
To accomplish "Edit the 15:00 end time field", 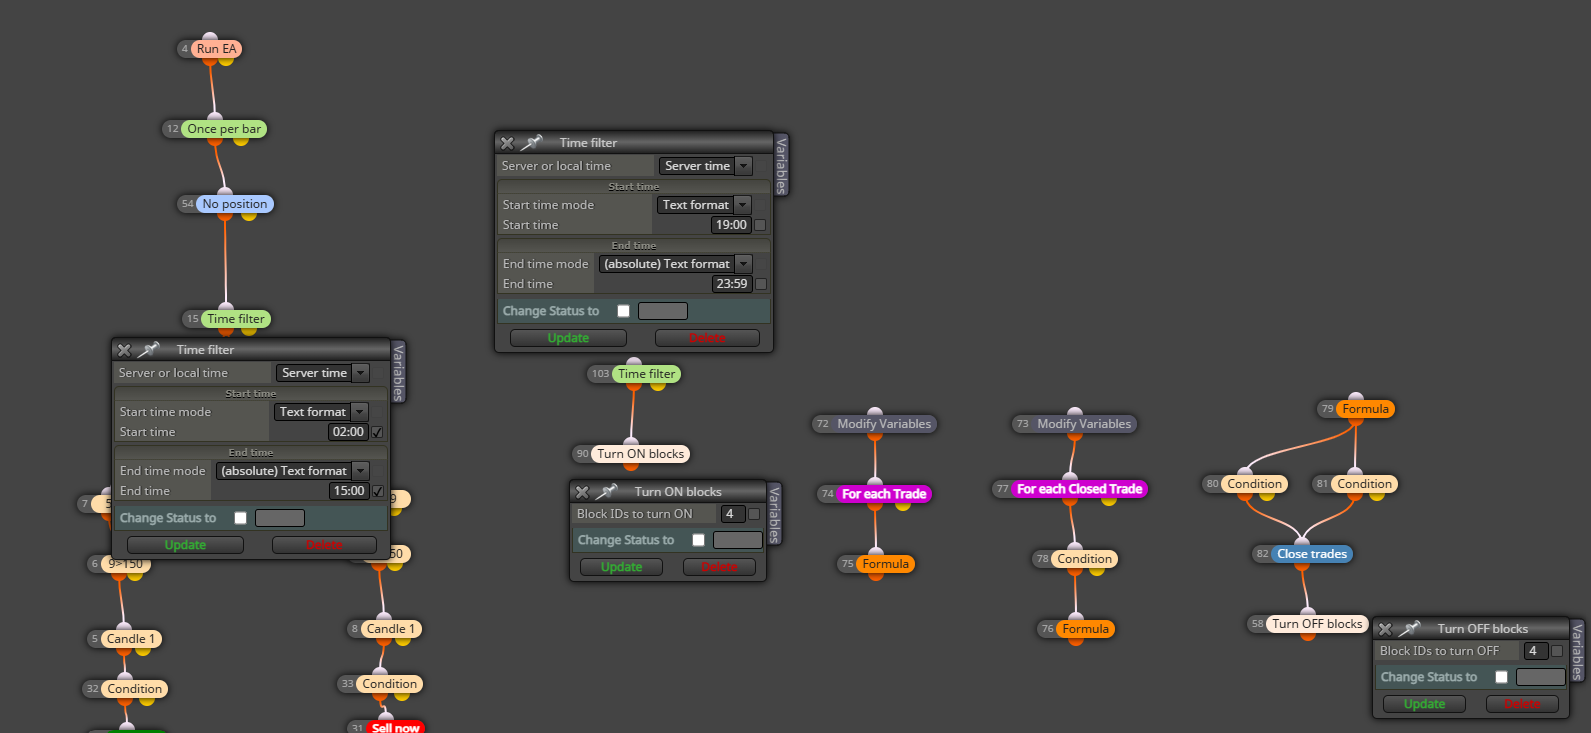I will pos(348,491).
